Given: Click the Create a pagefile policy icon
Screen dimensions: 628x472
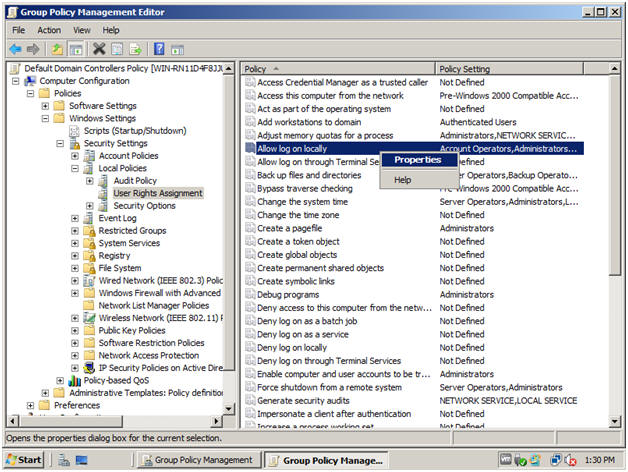Looking at the screenshot, I should (x=250, y=228).
